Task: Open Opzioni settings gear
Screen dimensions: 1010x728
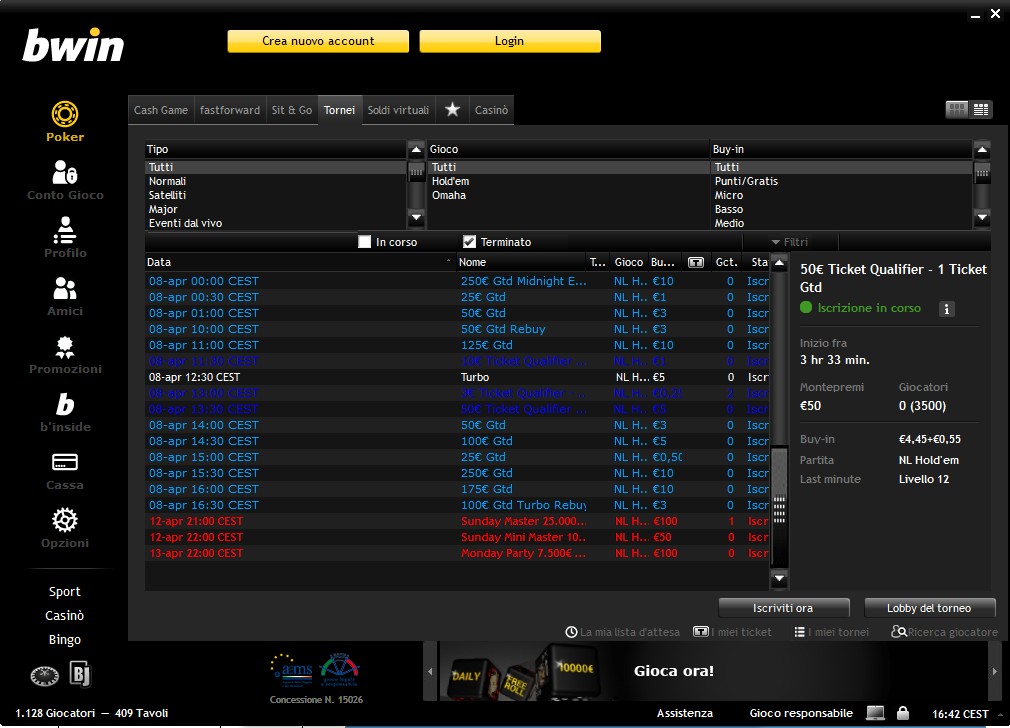Action: (65, 528)
